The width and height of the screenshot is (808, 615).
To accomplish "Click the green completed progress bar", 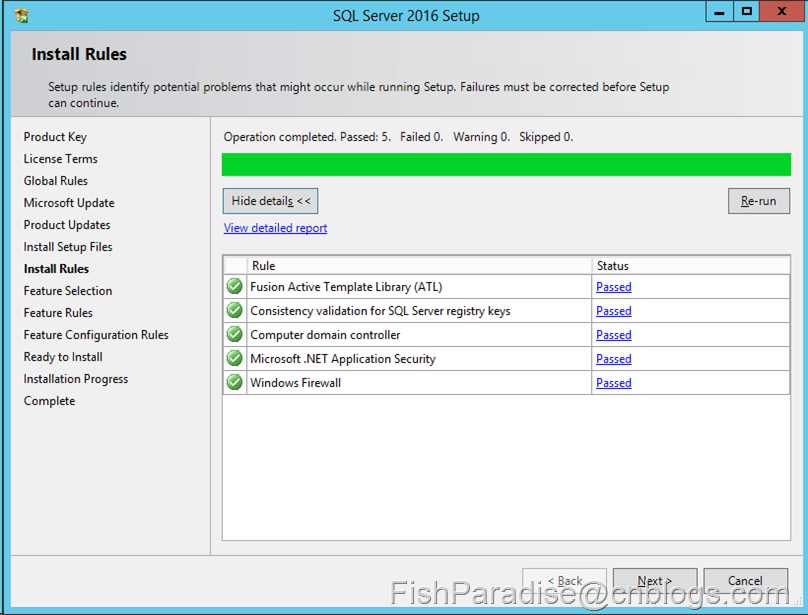I will click(506, 164).
